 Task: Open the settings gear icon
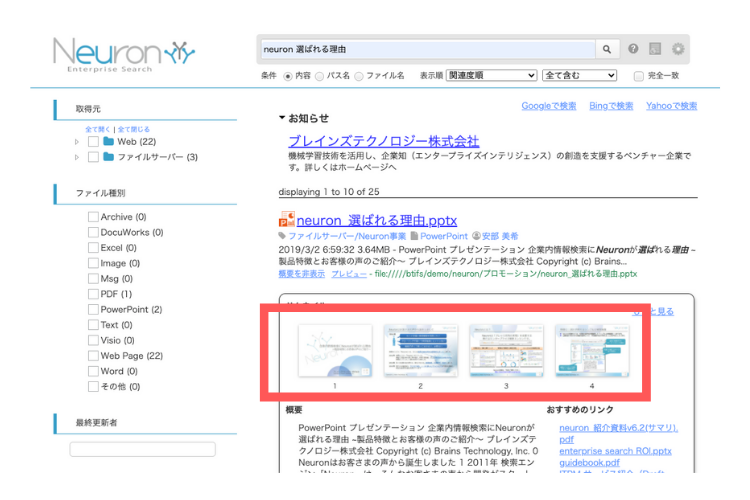point(678,48)
